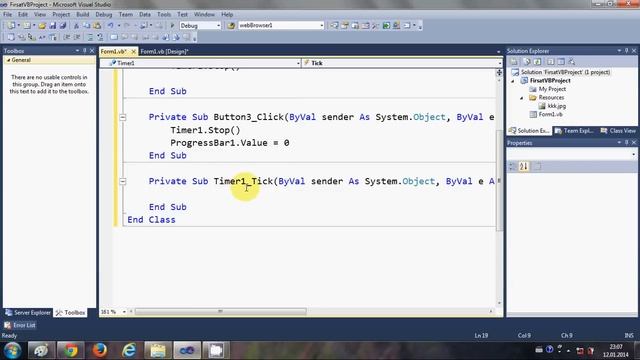Click the New Project toolbar icon
This screenshot has width=640, height=360.
(x=11, y=26)
